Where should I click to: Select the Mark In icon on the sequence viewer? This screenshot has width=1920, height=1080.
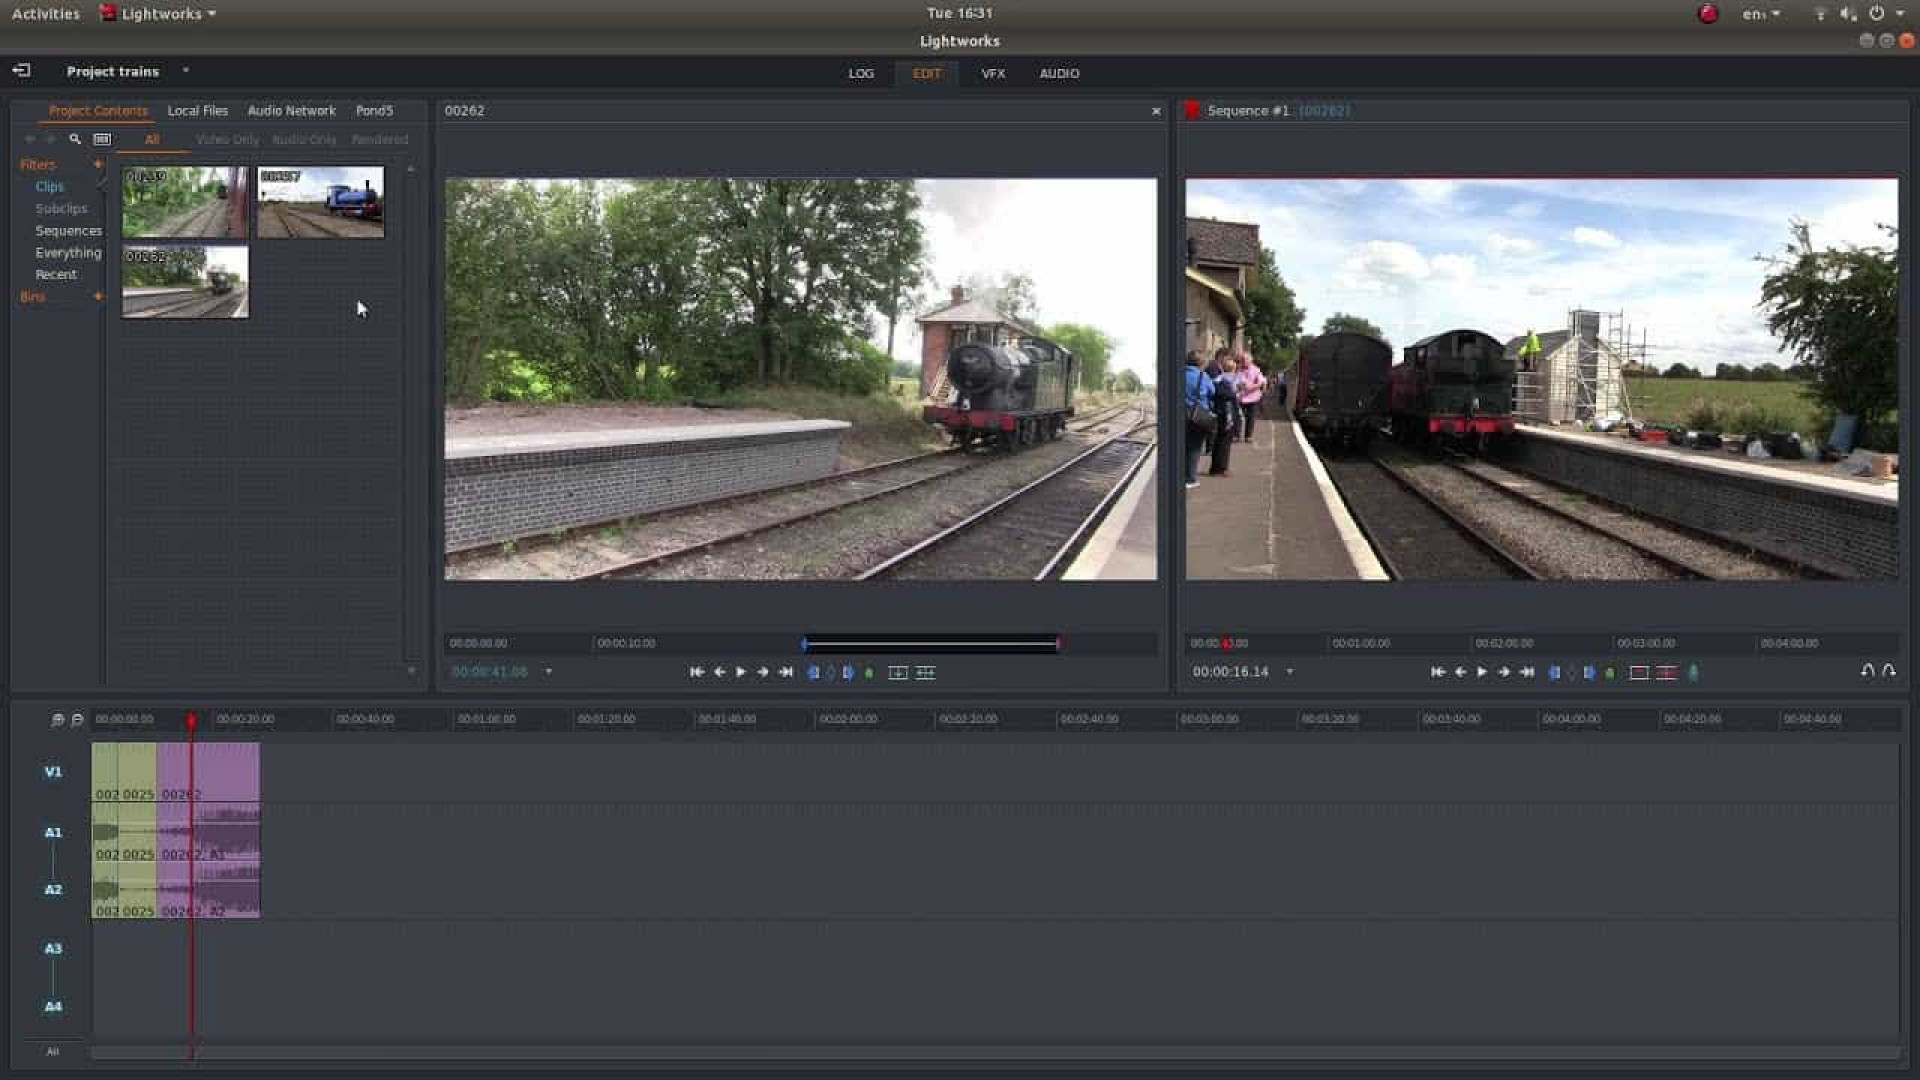[x=1554, y=672]
